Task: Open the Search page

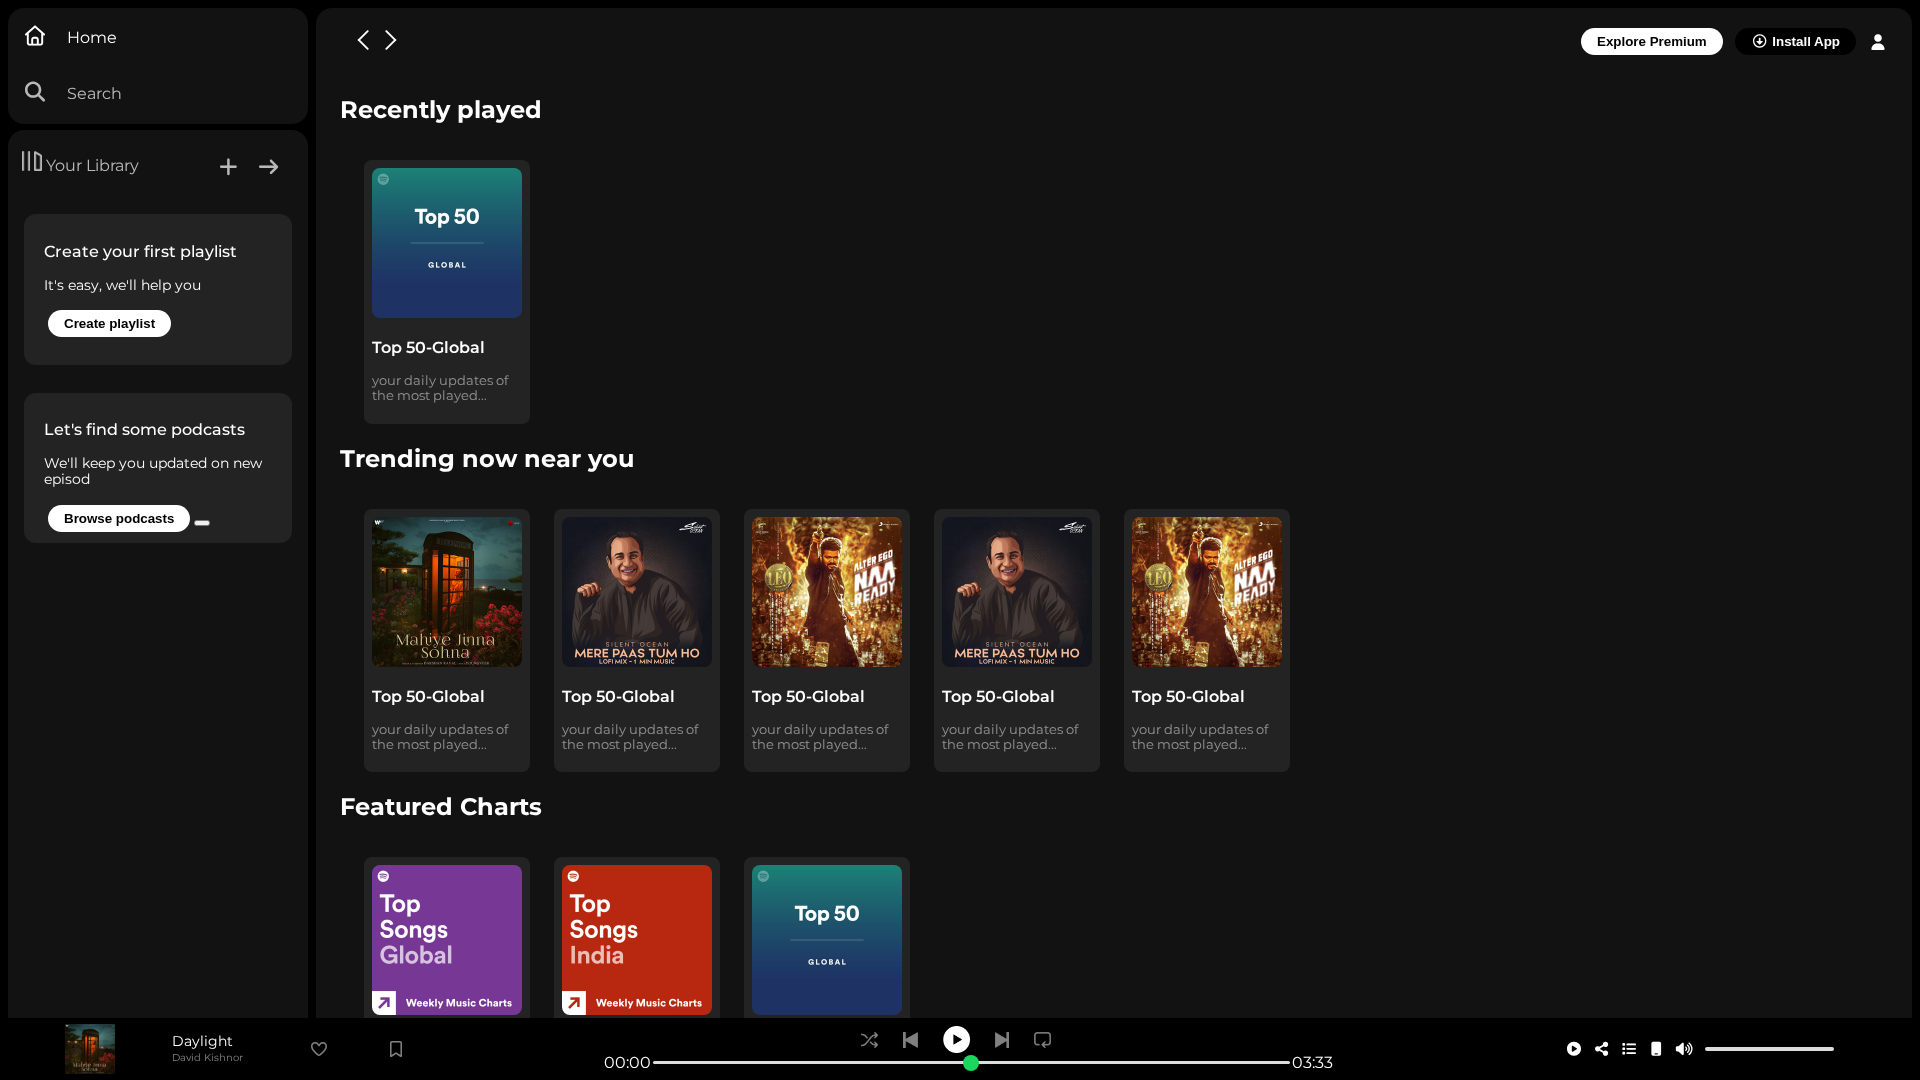Action: pyautogui.click(x=72, y=93)
